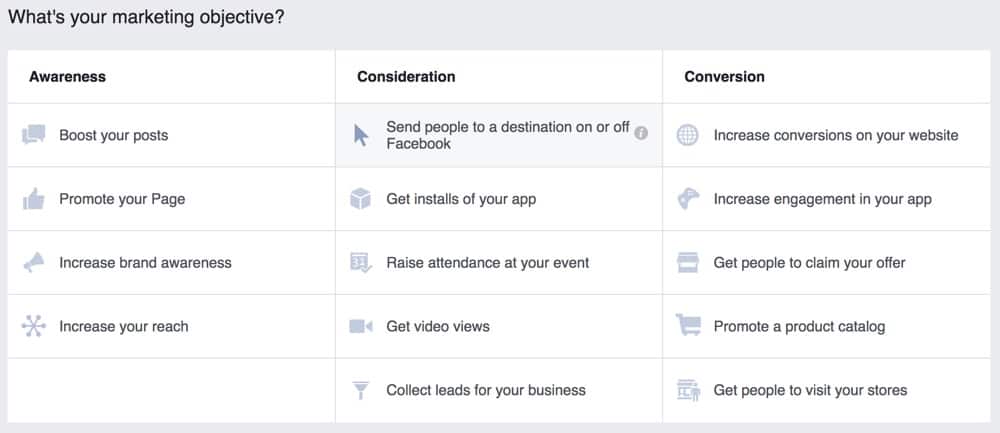Viewport: 1000px width, 433px height.
Task: Click the globe icon for website conversions
Action: point(688,135)
